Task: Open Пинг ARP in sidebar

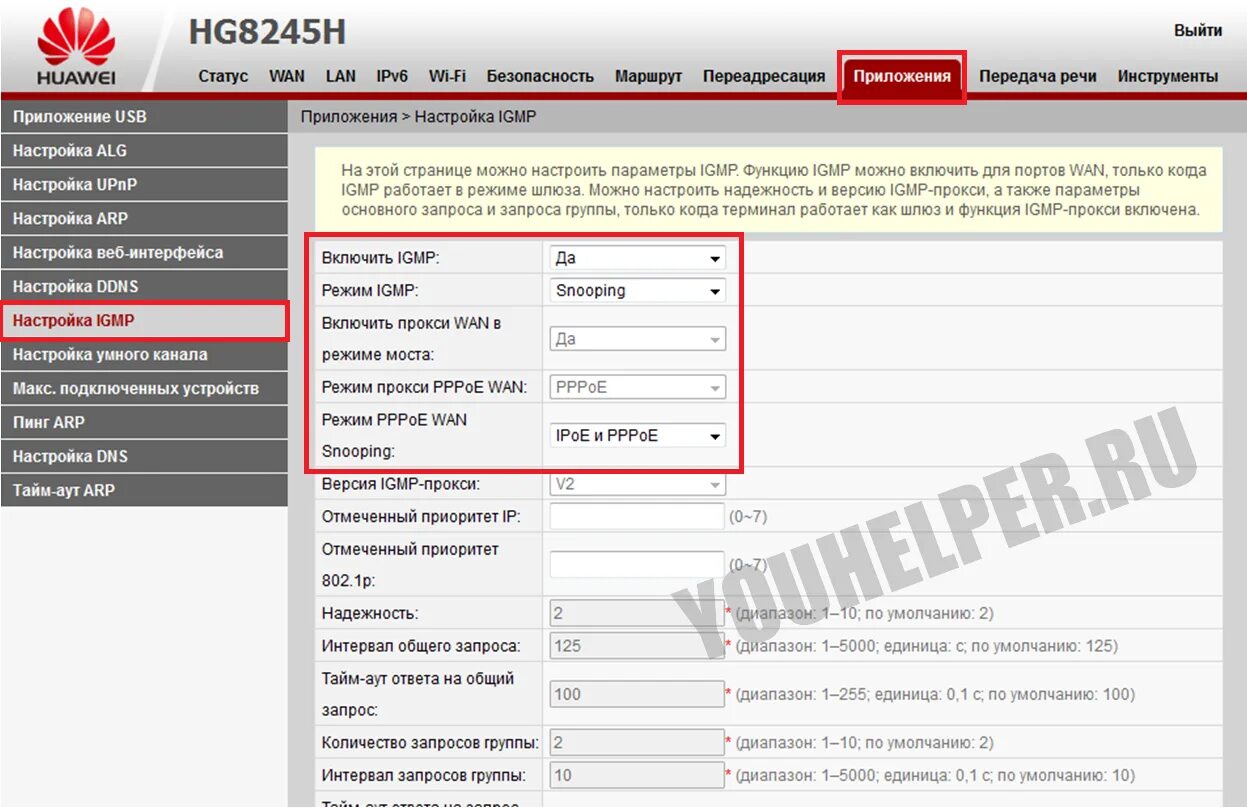Action: pos(144,423)
